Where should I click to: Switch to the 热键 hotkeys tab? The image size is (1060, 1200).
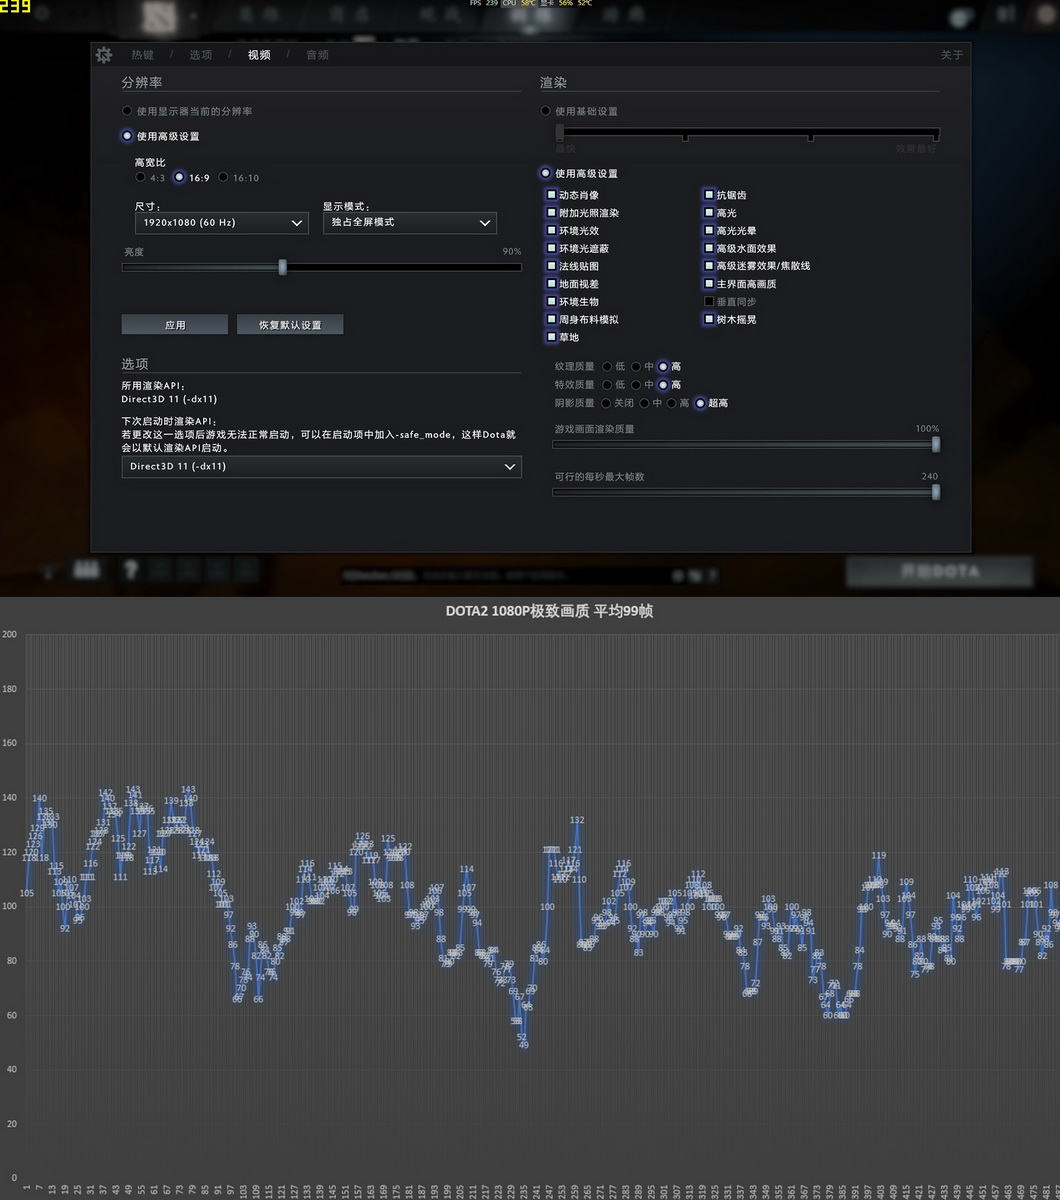coord(142,55)
